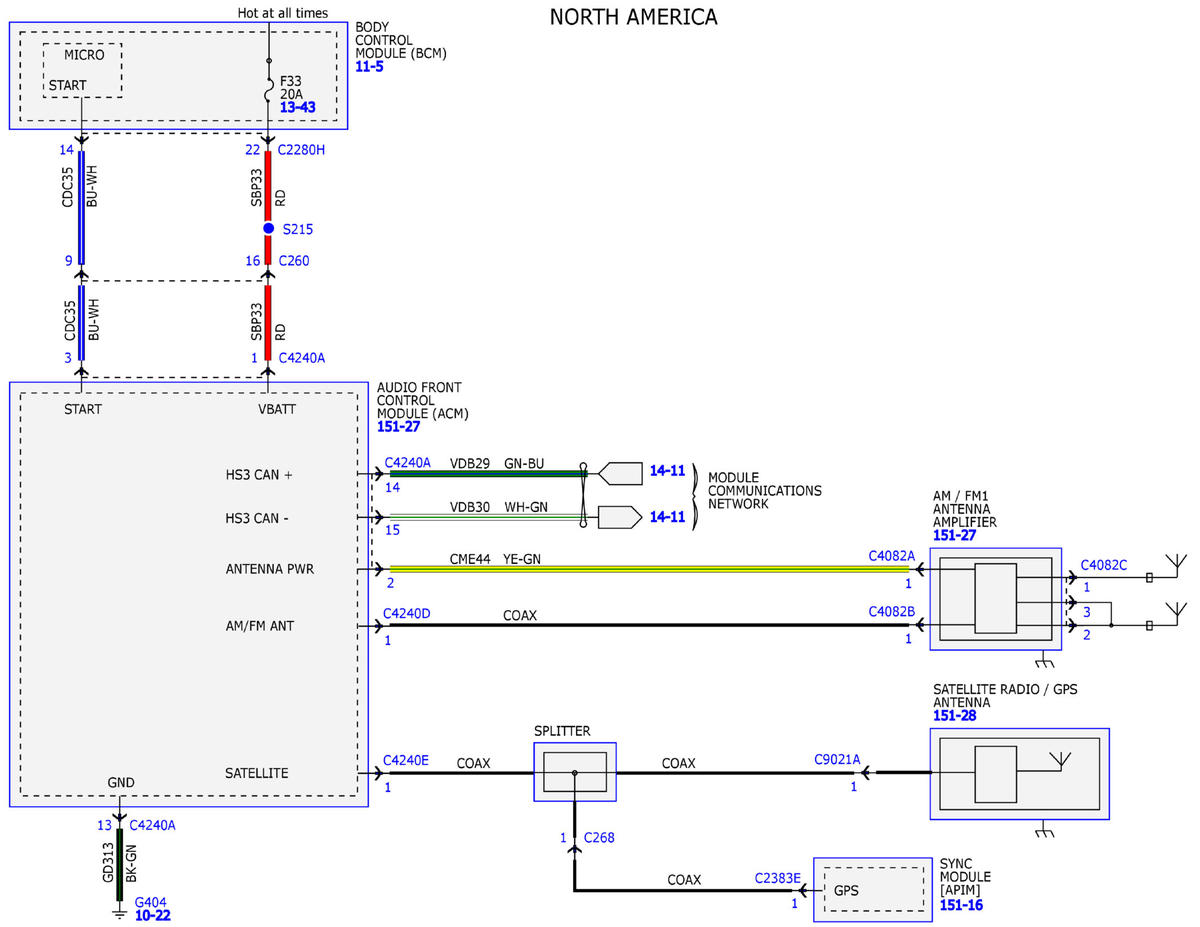Select the S215 splice label
The image size is (1200, 927).
(298, 229)
